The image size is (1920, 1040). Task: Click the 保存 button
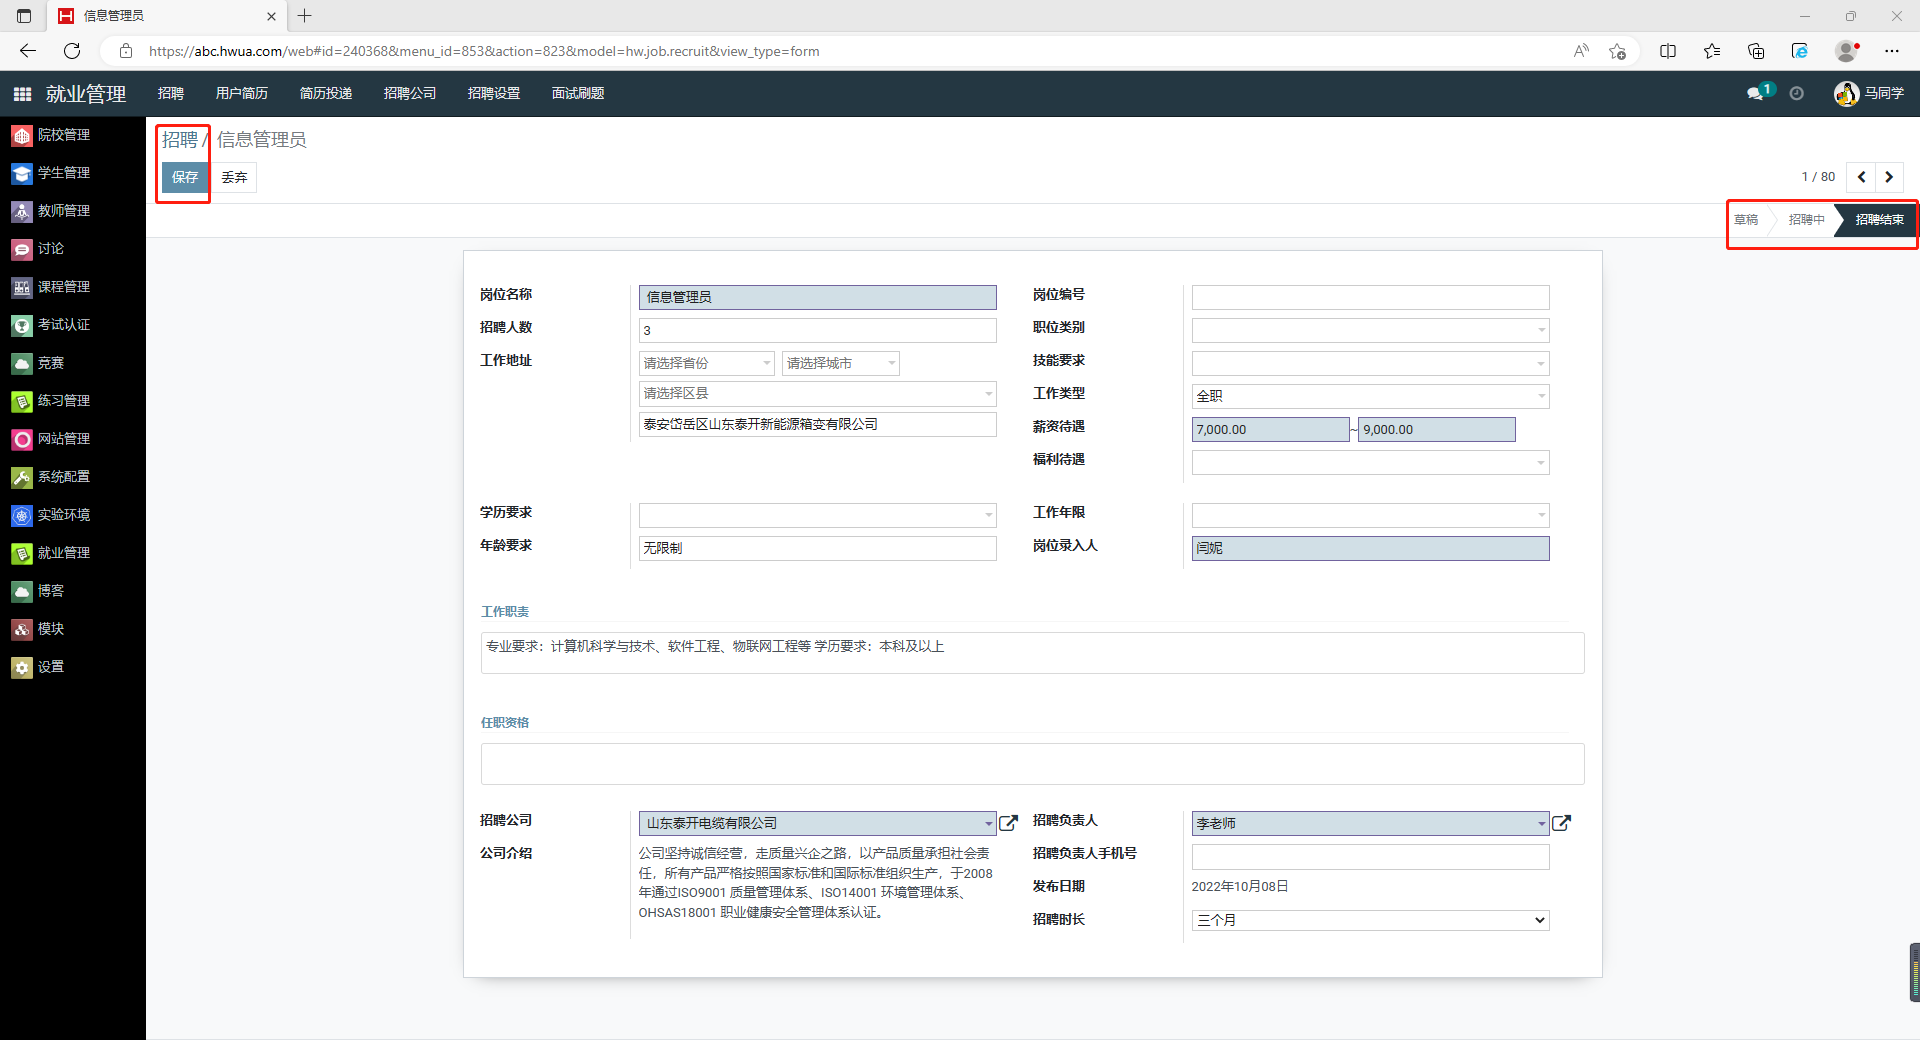pyautogui.click(x=185, y=177)
